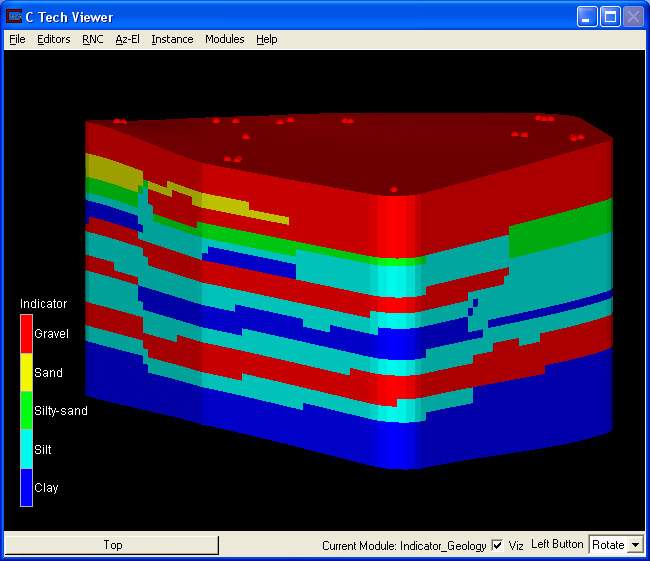
Task: Click the Current Module Indicator_Geology label
Action: (404, 546)
